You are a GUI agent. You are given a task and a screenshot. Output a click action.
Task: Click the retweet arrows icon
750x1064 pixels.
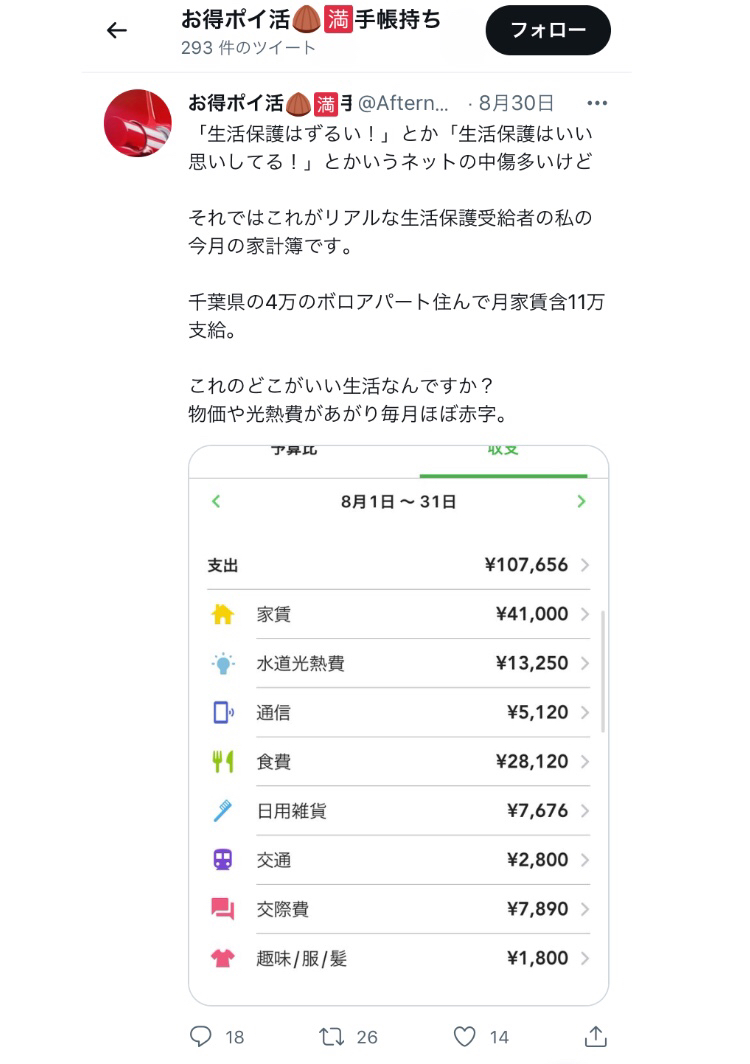point(331,1036)
